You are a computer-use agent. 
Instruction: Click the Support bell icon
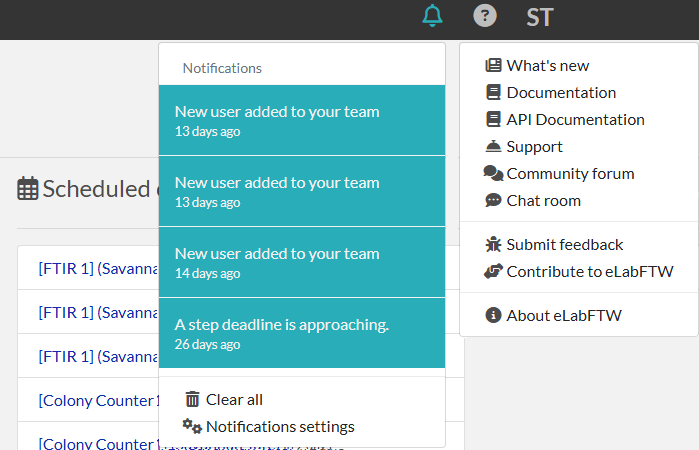pyautogui.click(x=493, y=147)
